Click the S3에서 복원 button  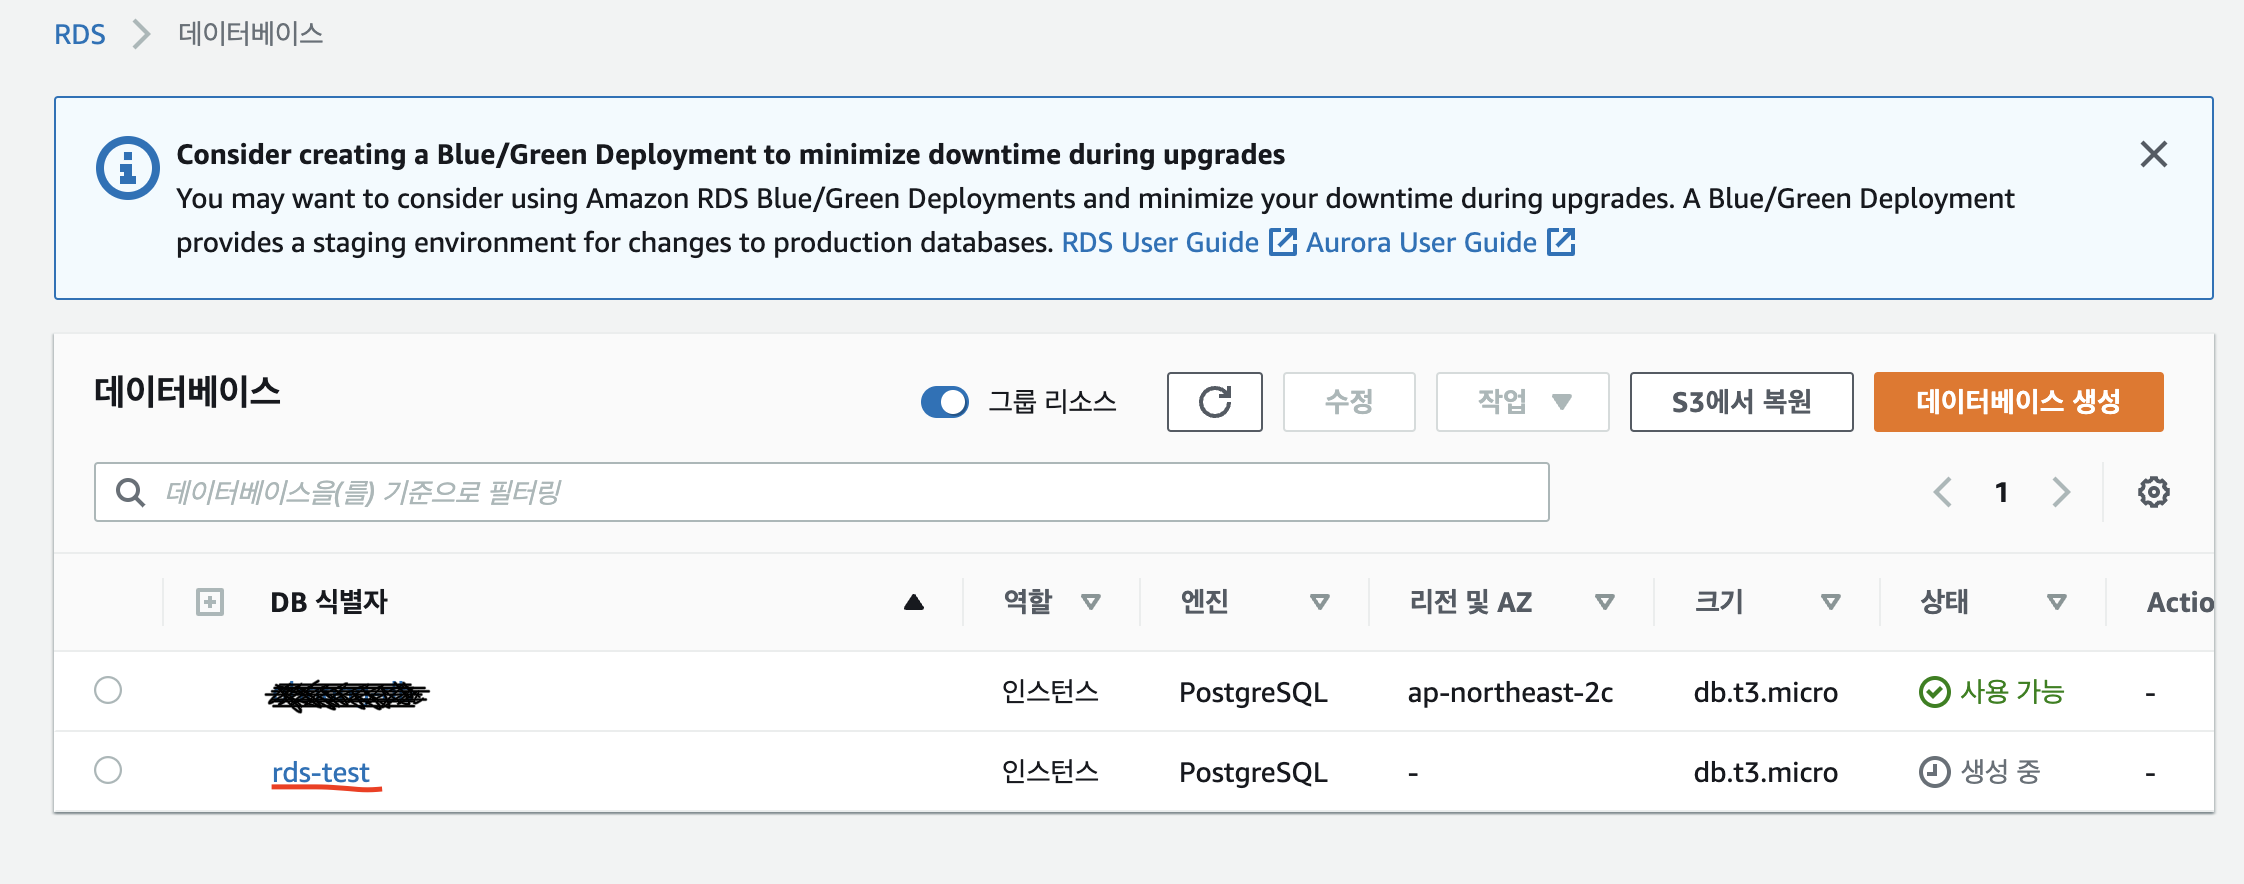pos(1741,402)
